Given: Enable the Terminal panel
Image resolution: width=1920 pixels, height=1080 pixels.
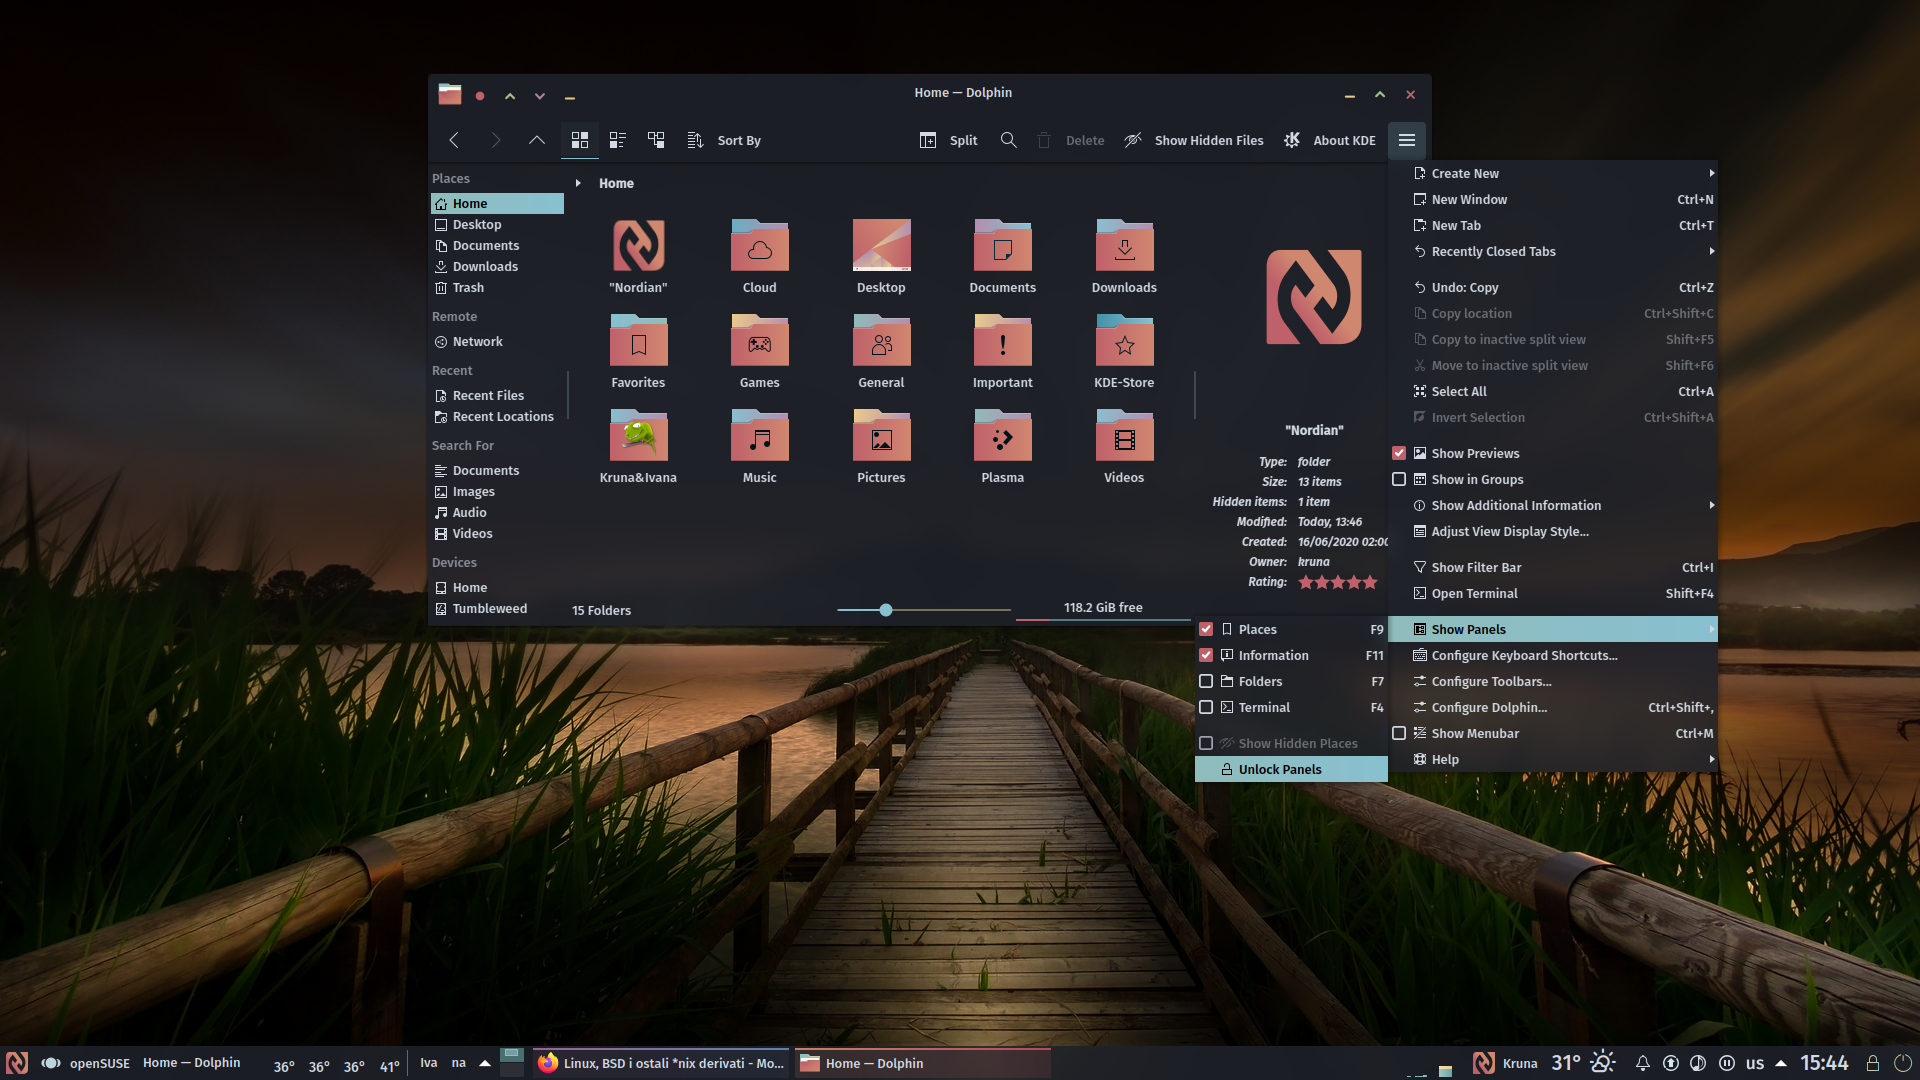Looking at the screenshot, I should click(1206, 707).
